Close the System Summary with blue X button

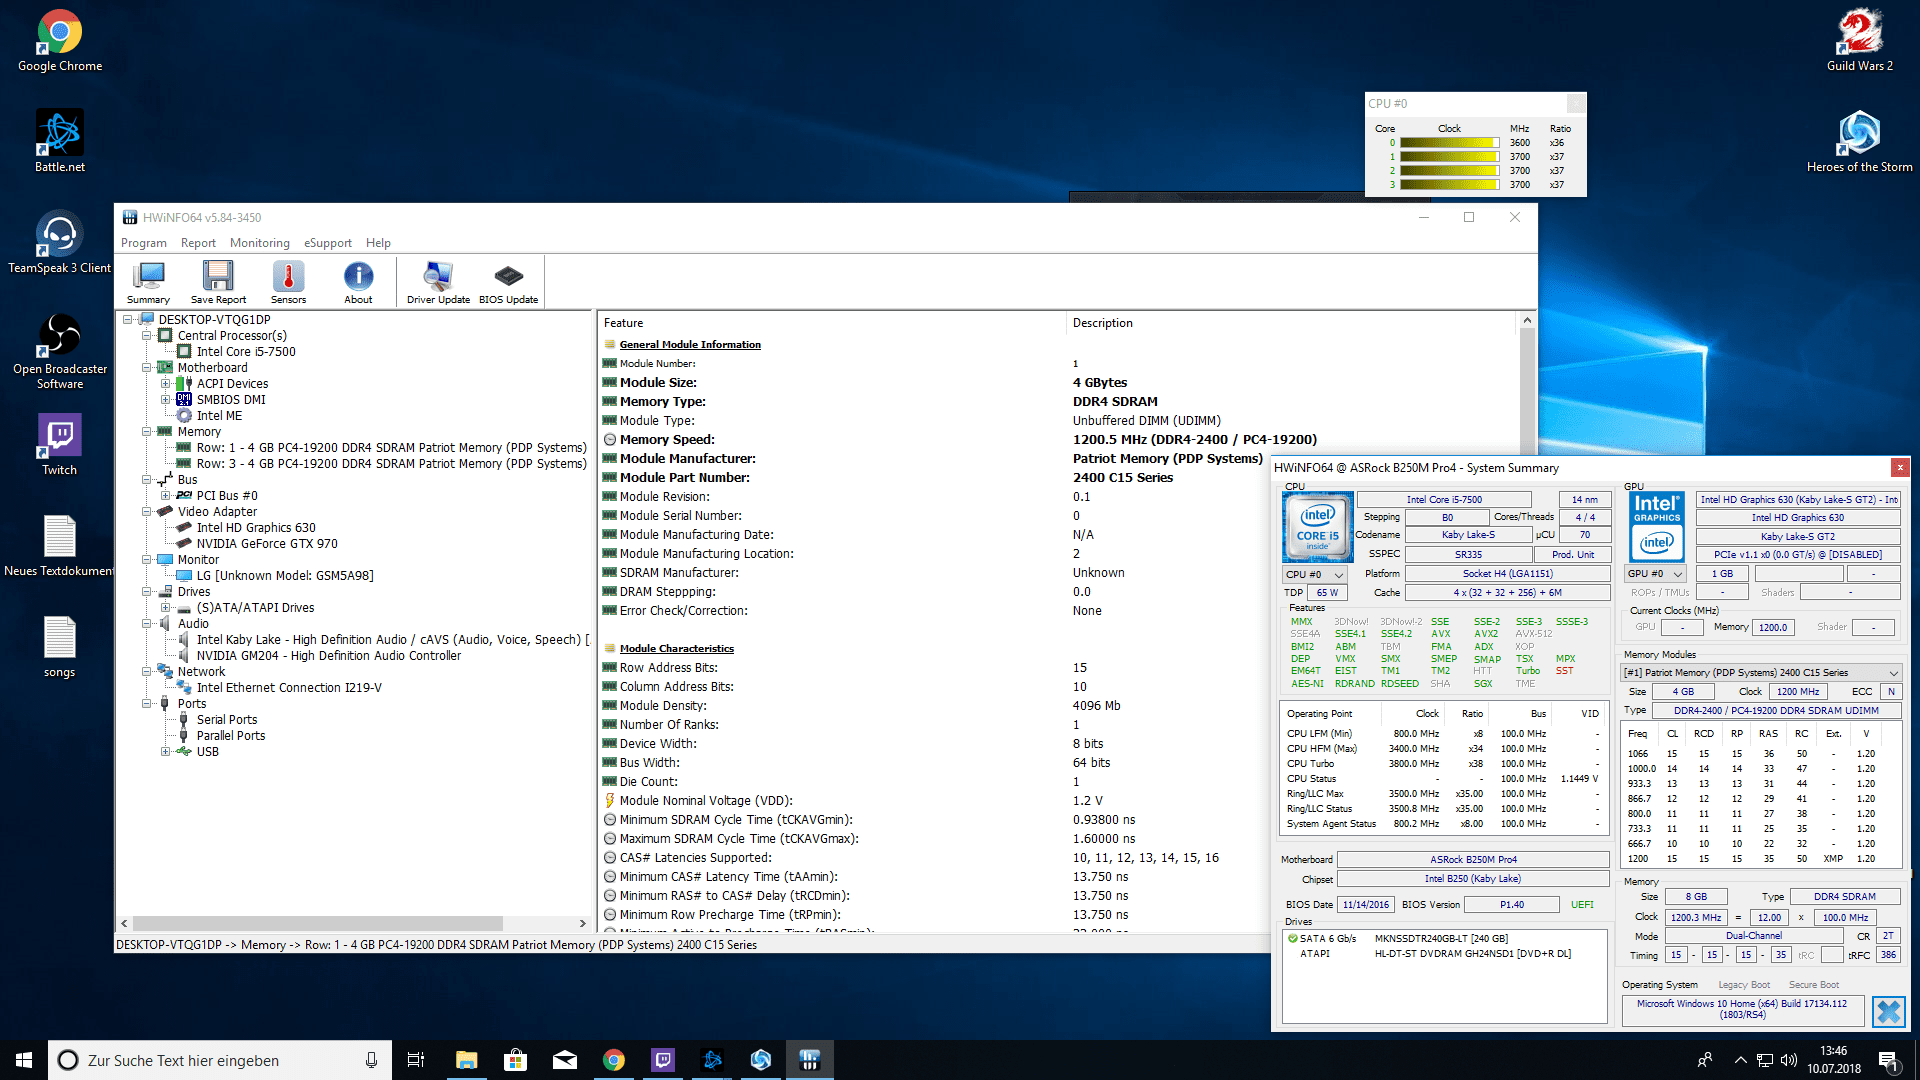pyautogui.click(x=1888, y=1012)
